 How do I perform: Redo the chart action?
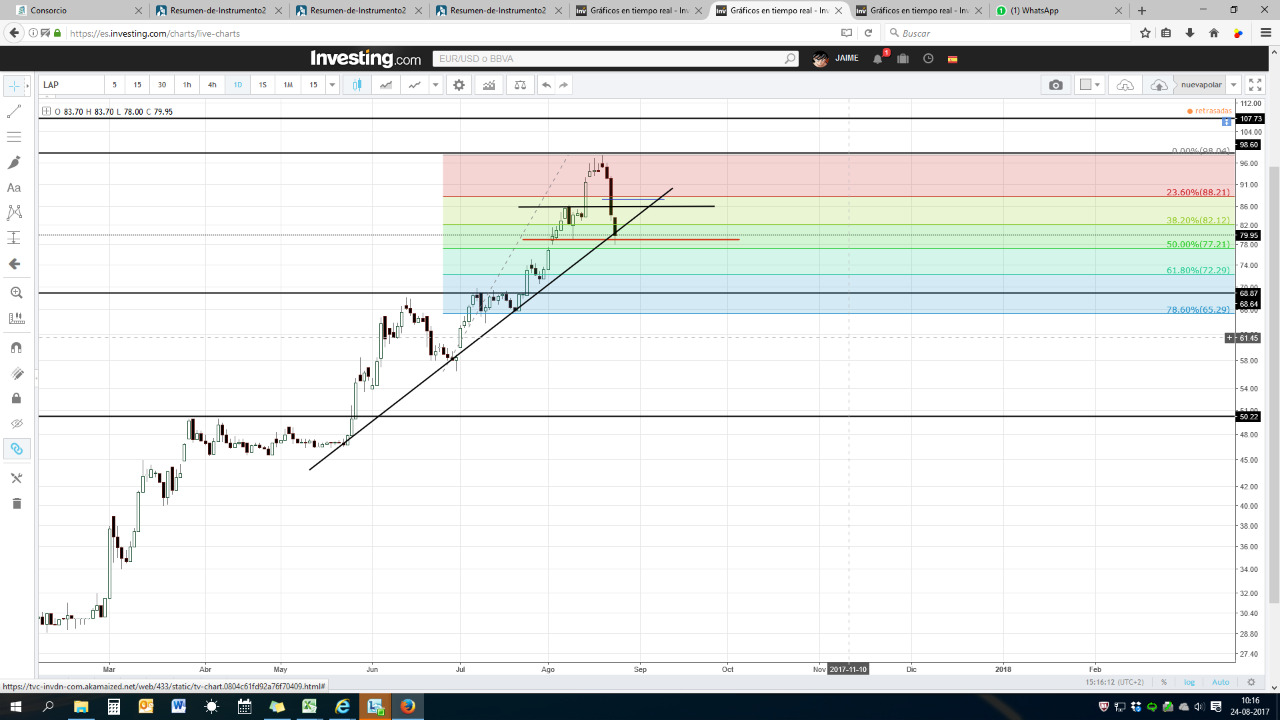click(x=564, y=85)
